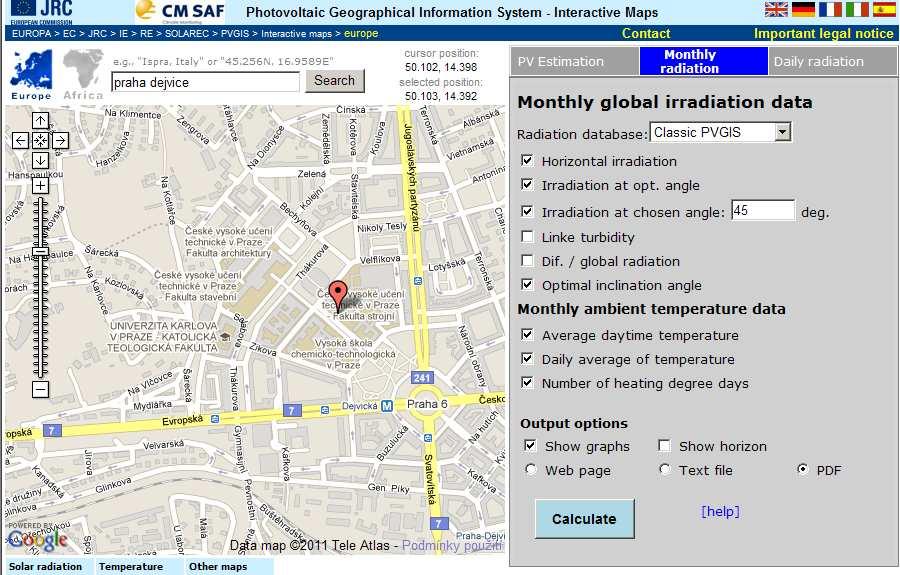Switch language to Spanish flag
This screenshot has height=575, width=900.
tap(884, 9)
